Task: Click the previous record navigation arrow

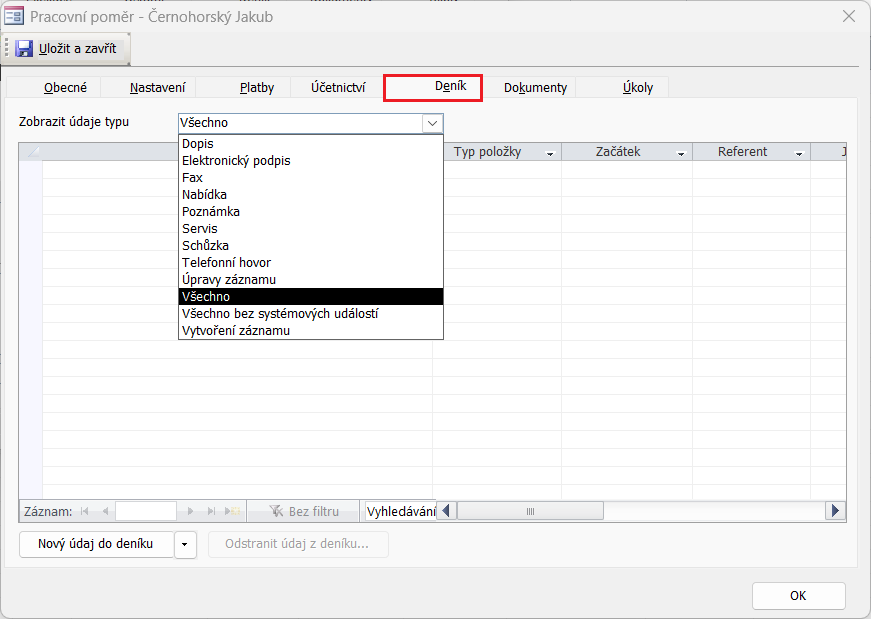Action: [105, 511]
